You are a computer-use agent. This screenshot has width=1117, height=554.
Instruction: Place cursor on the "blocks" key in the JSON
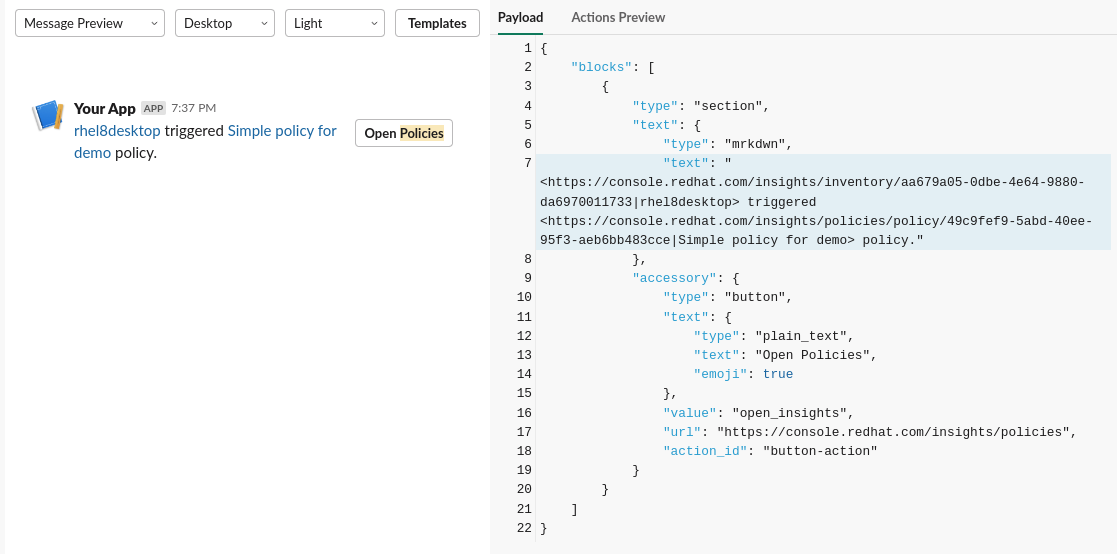[601, 67]
